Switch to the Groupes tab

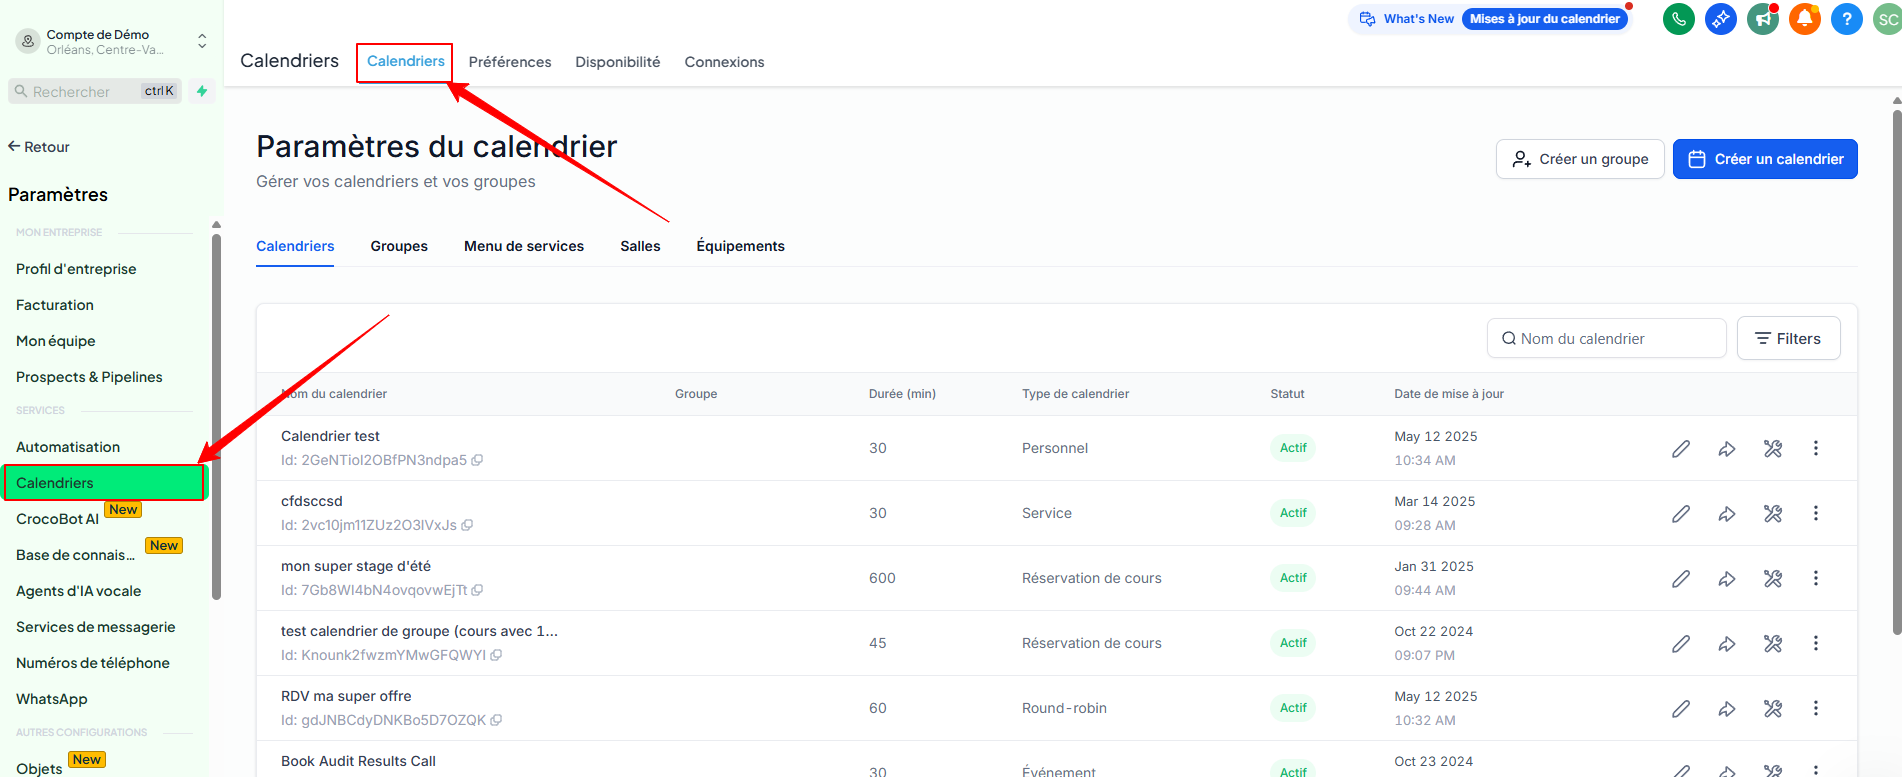(x=399, y=246)
